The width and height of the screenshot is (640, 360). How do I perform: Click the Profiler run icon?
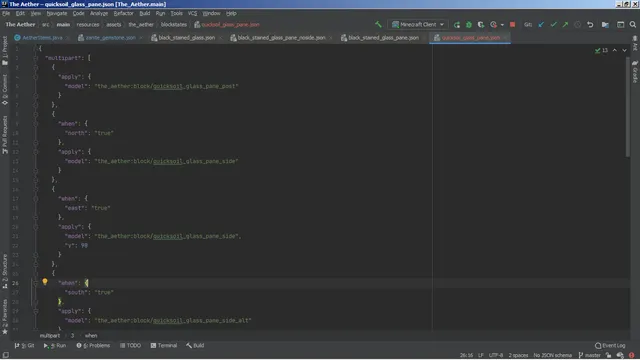click(x=493, y=25)
